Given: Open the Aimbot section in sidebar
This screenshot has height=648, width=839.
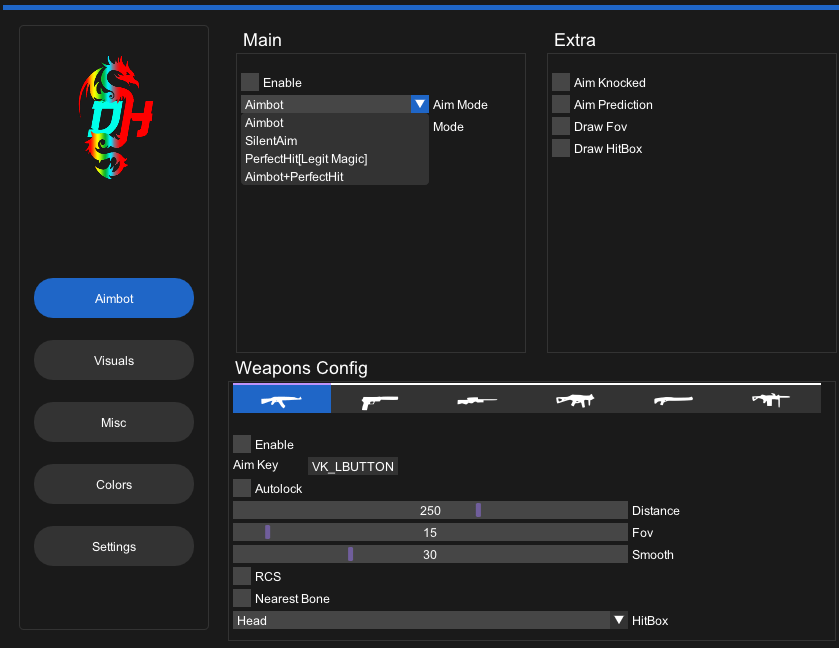Looking at the screenshot, I should pyautogui.click(x=114, y=298).
